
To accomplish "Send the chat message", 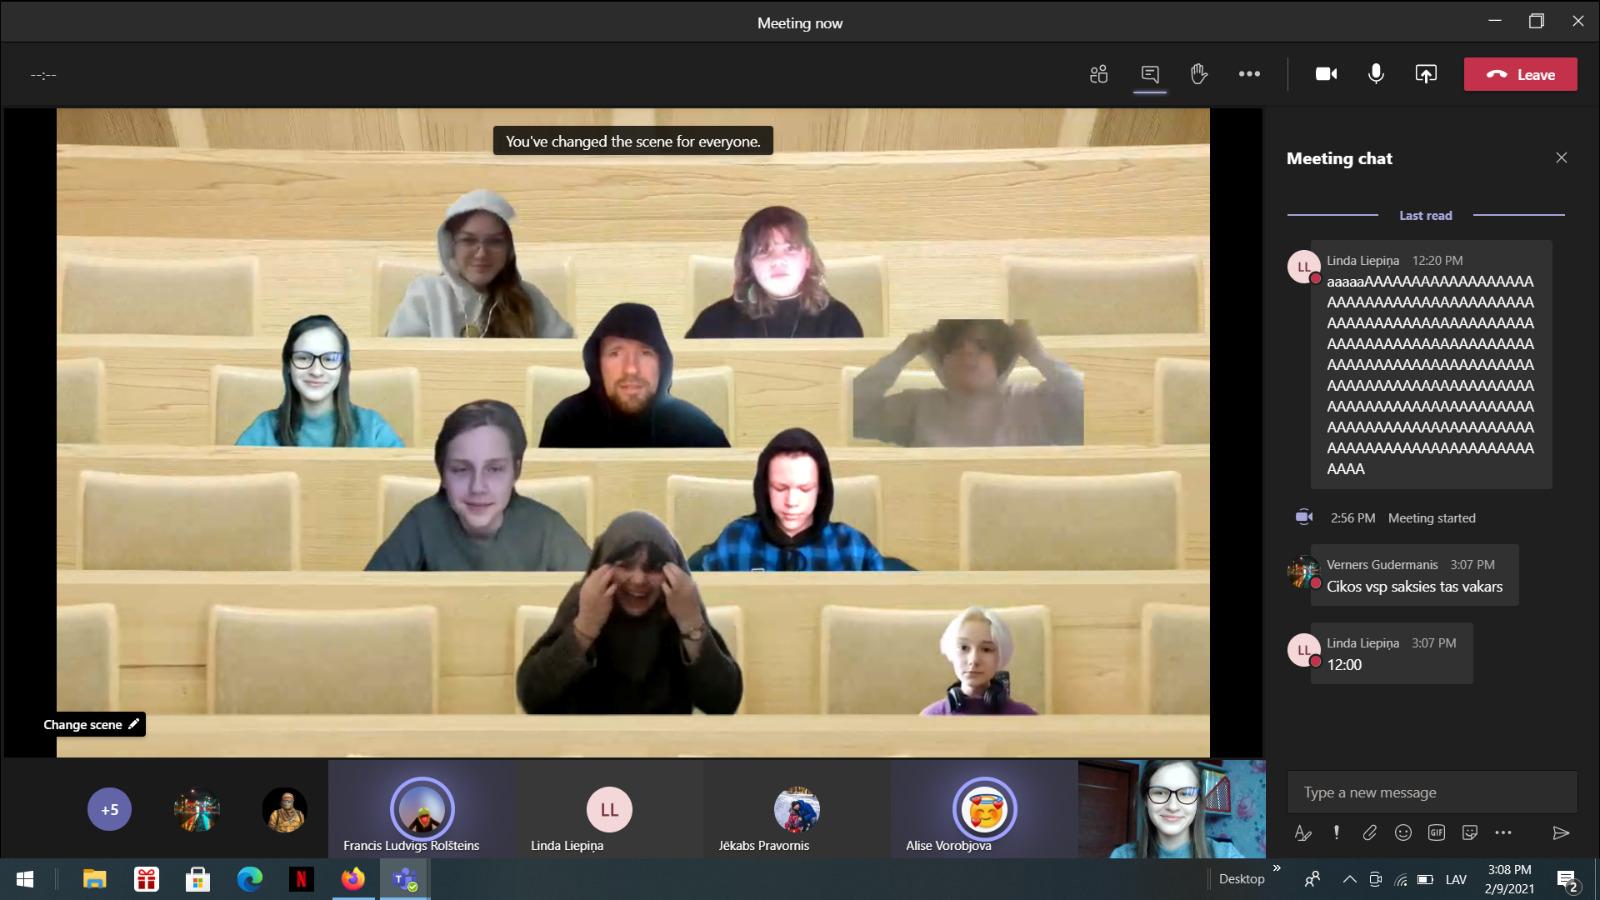I will coord(1560,832).
